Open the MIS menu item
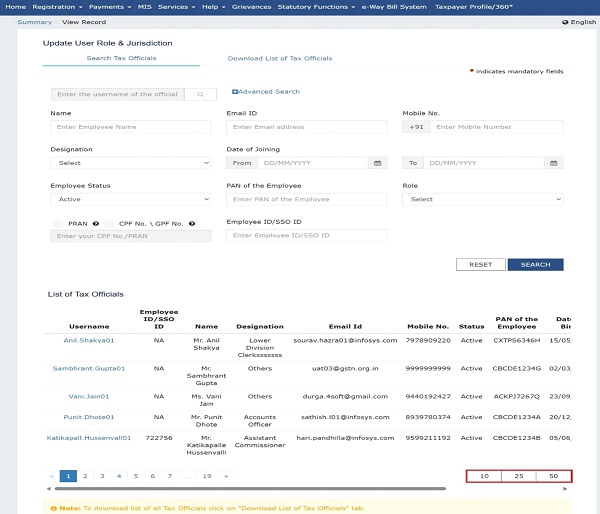Screen dimensions: 600x514 [145, 7]
